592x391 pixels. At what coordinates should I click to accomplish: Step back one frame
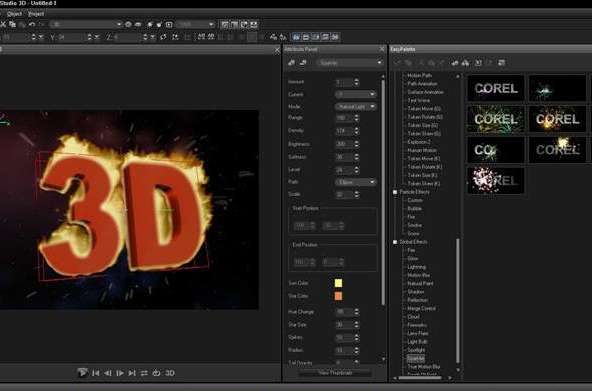pos(108,373)
